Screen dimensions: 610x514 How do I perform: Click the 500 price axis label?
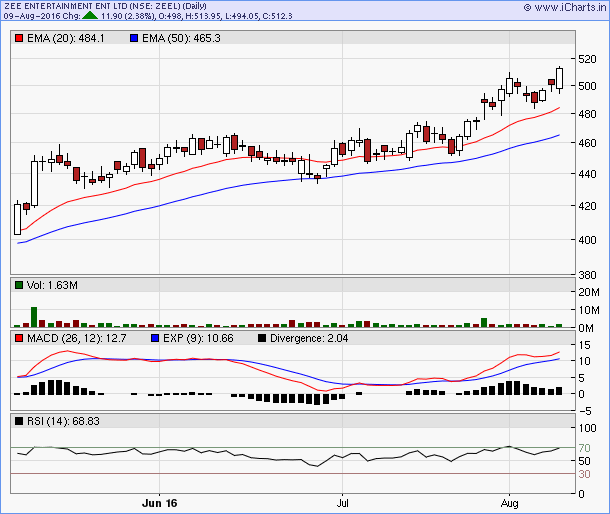click(587, 86)
